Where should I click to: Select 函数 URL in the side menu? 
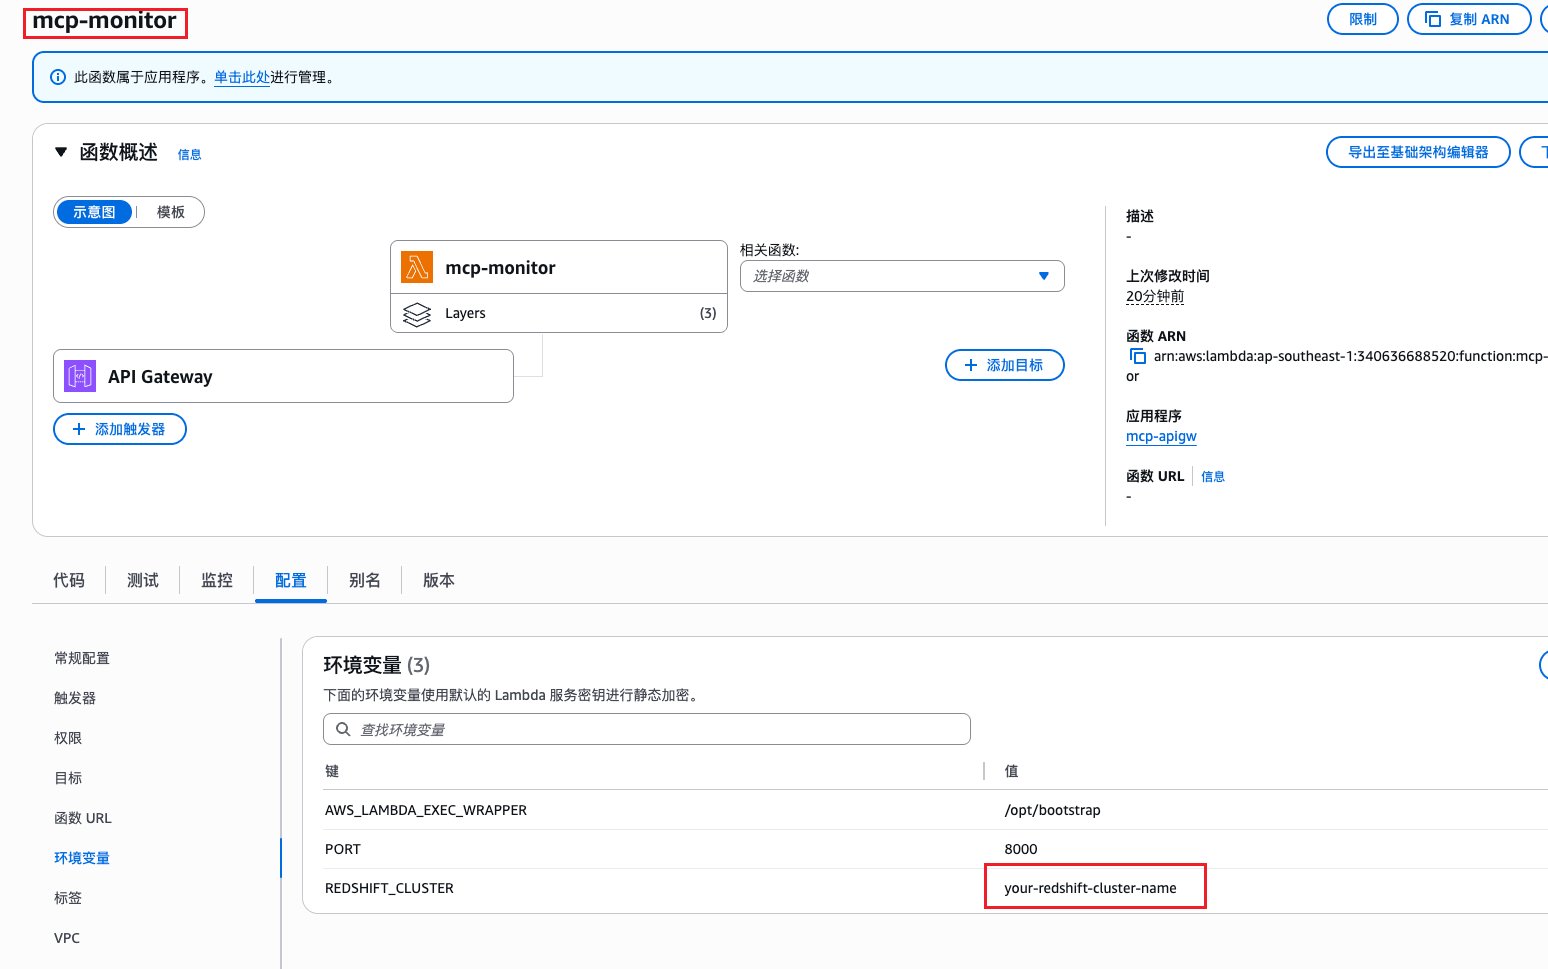(x=83, y=818)
